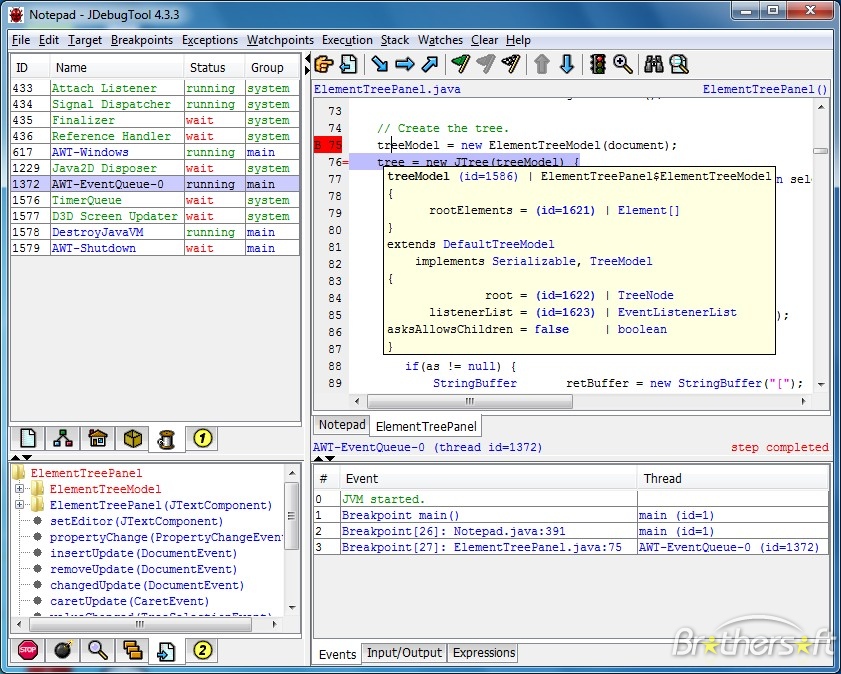Expand the ElementTreePanel(JTextComponent) node
The image size is (841, 674).
tap(19, 505)
